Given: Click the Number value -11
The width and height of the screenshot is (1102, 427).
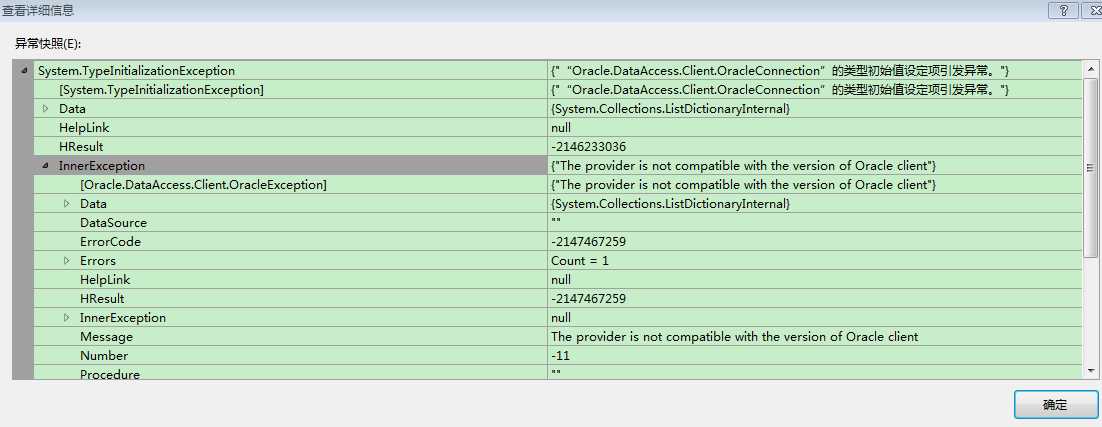Looking at the screenshot, I should [560, 355].
